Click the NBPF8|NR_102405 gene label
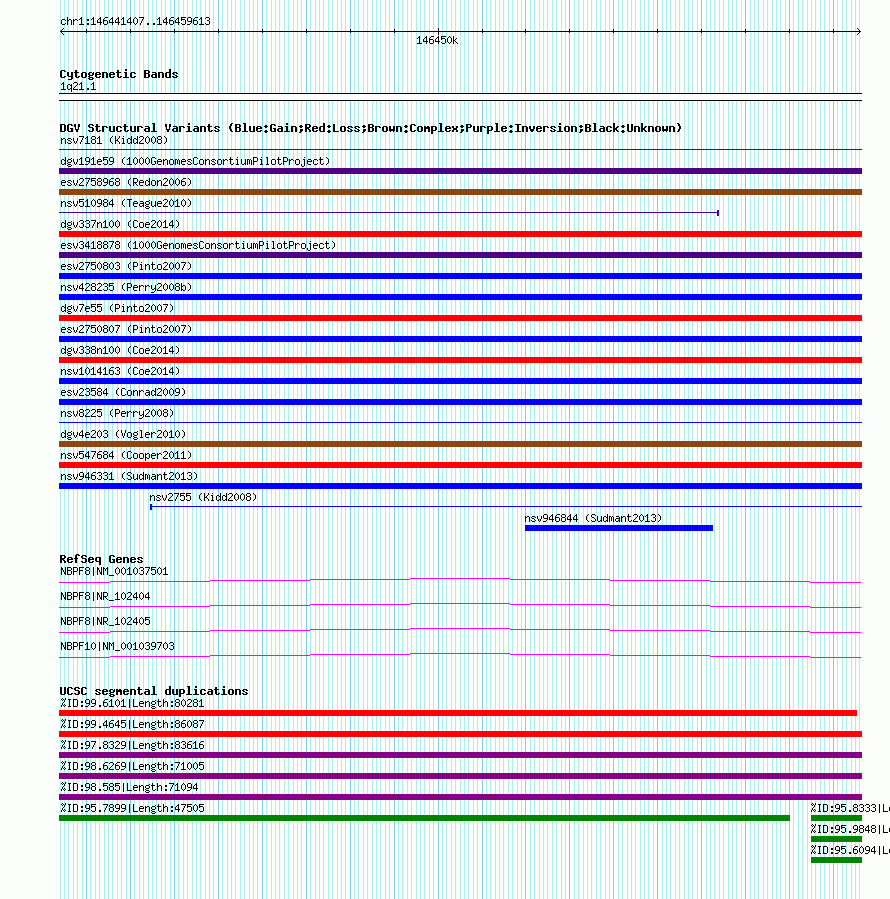The height and width of the screenshot is (899, 890). 105,622
